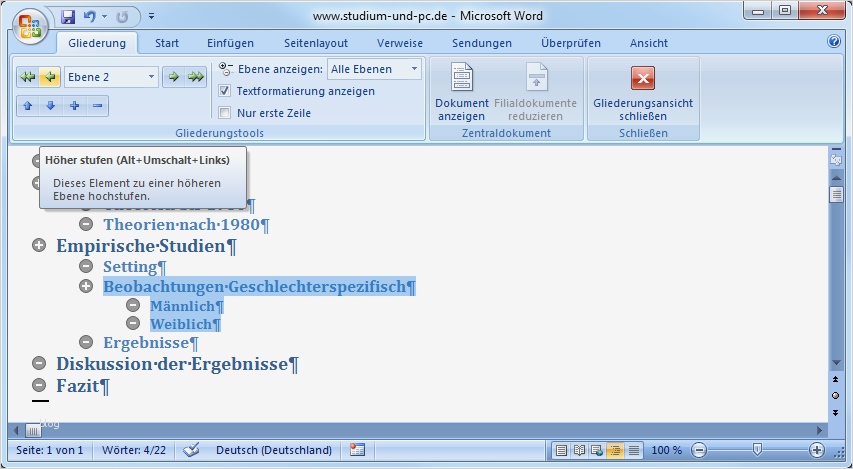
Task: Switch to the Start tab
Action: click(x=167, y=43)
